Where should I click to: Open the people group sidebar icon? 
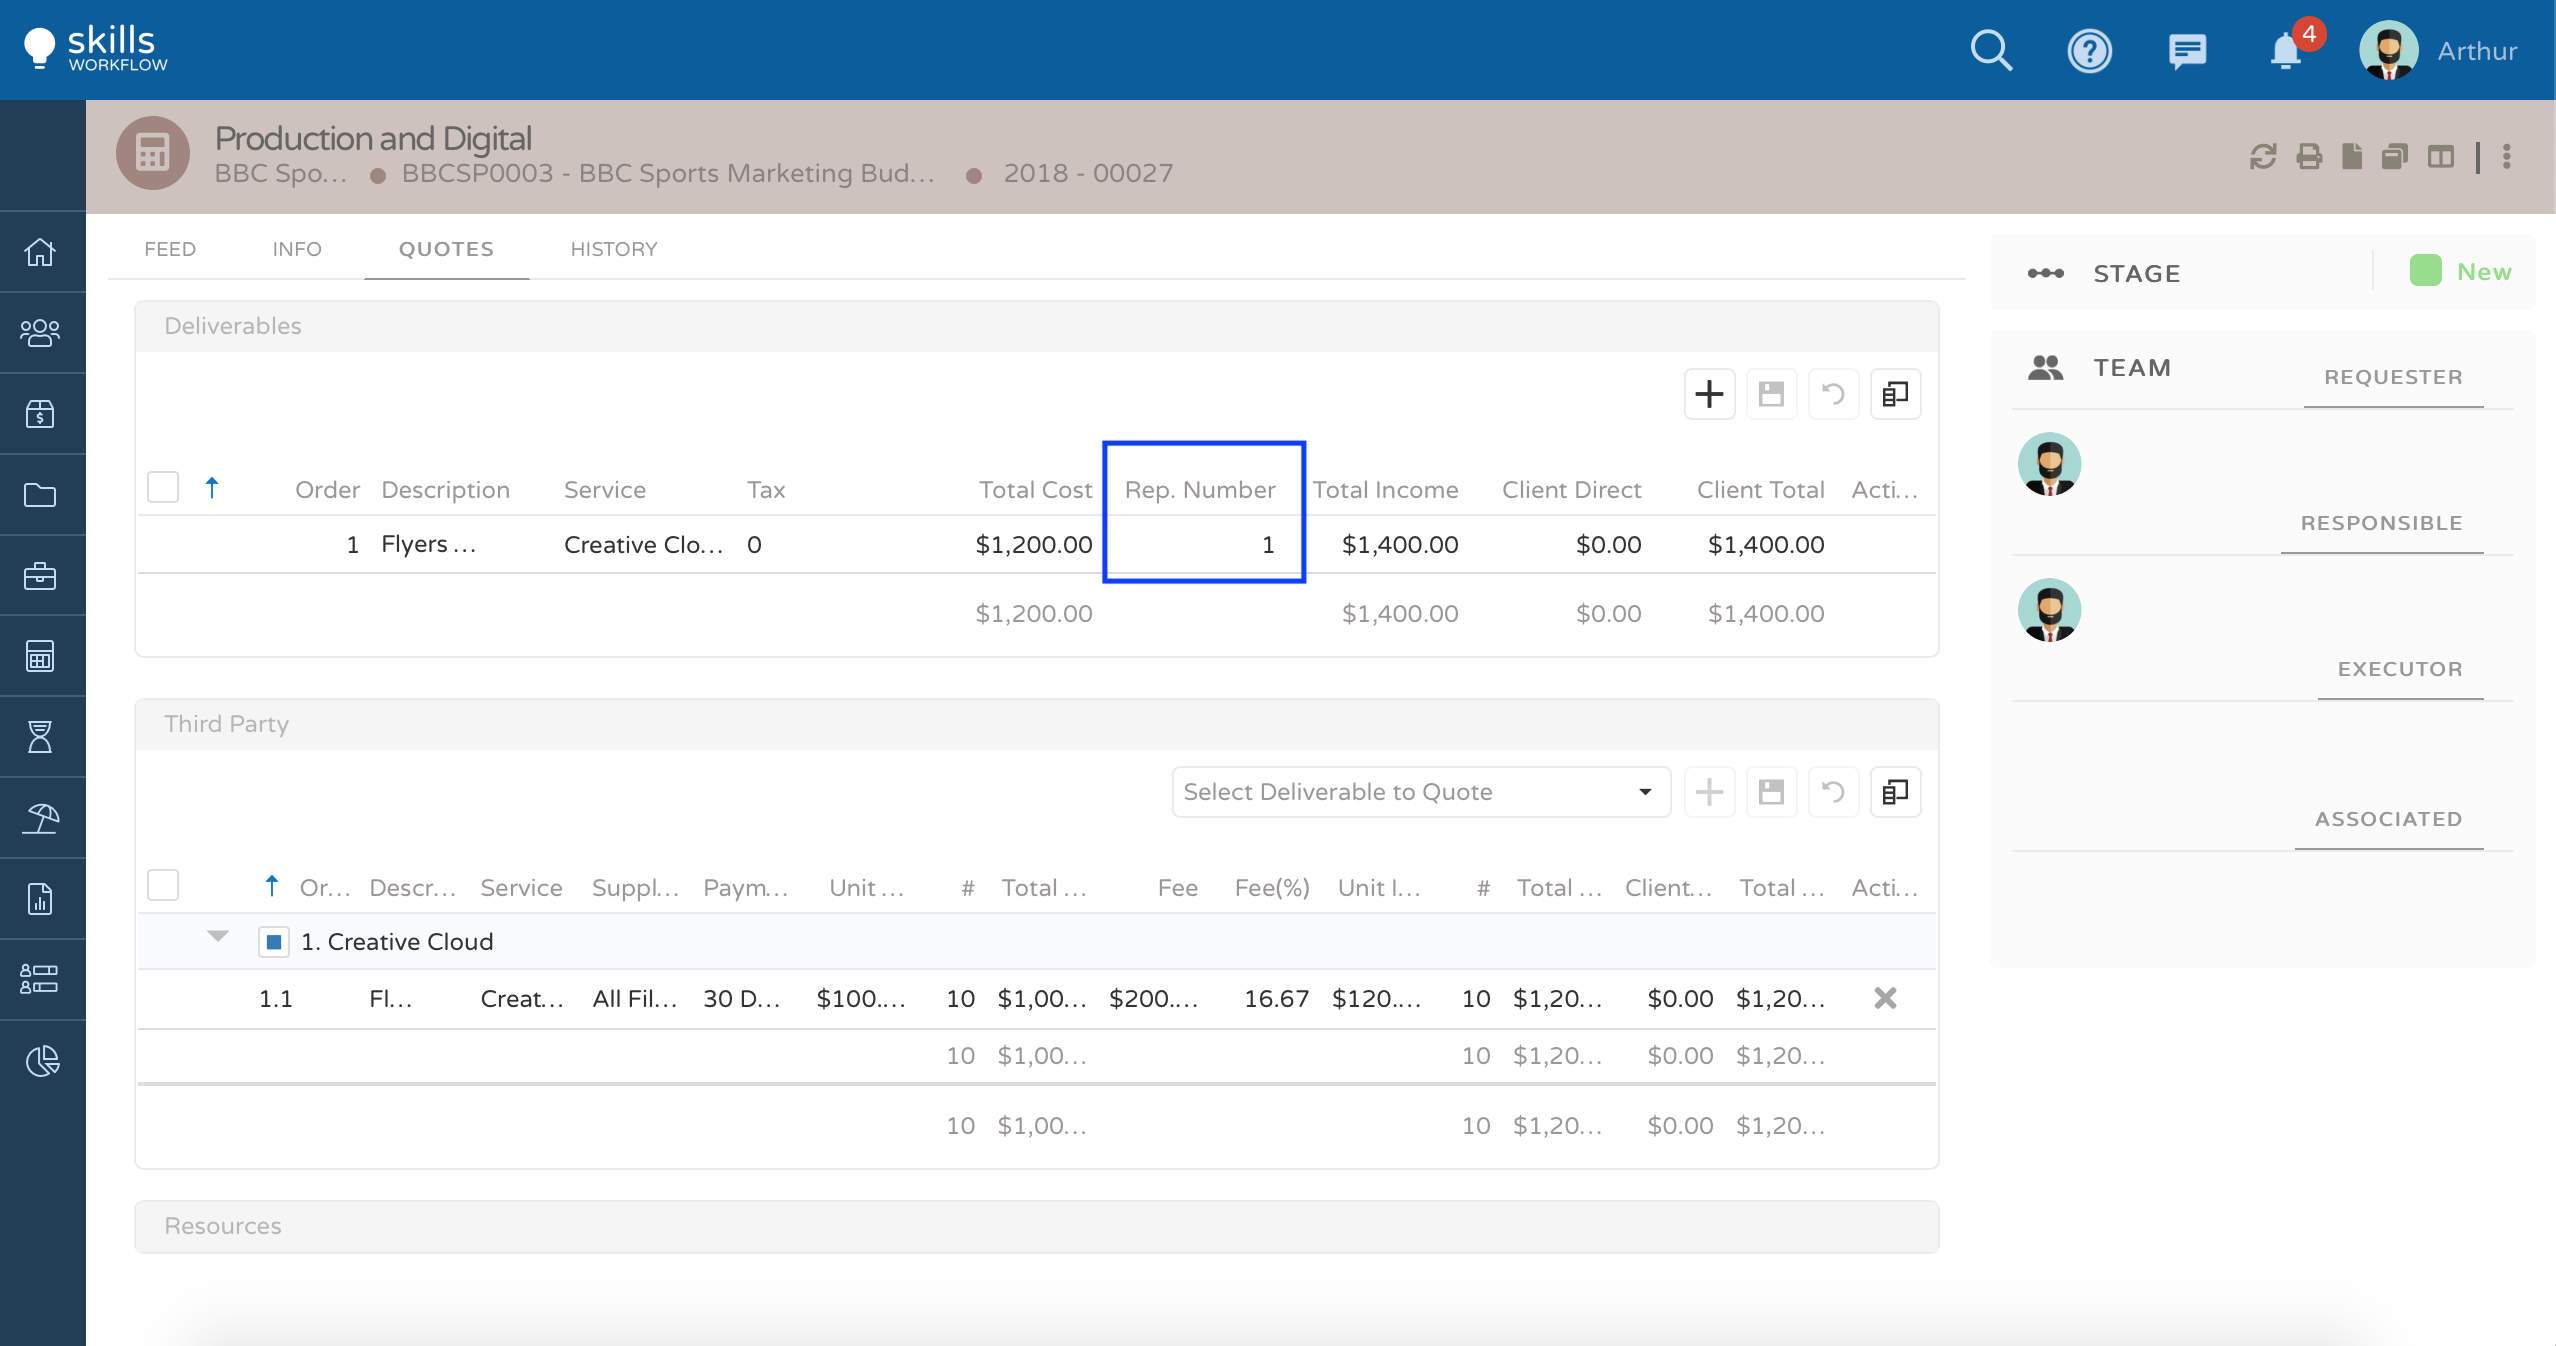(x=40, y=332)
